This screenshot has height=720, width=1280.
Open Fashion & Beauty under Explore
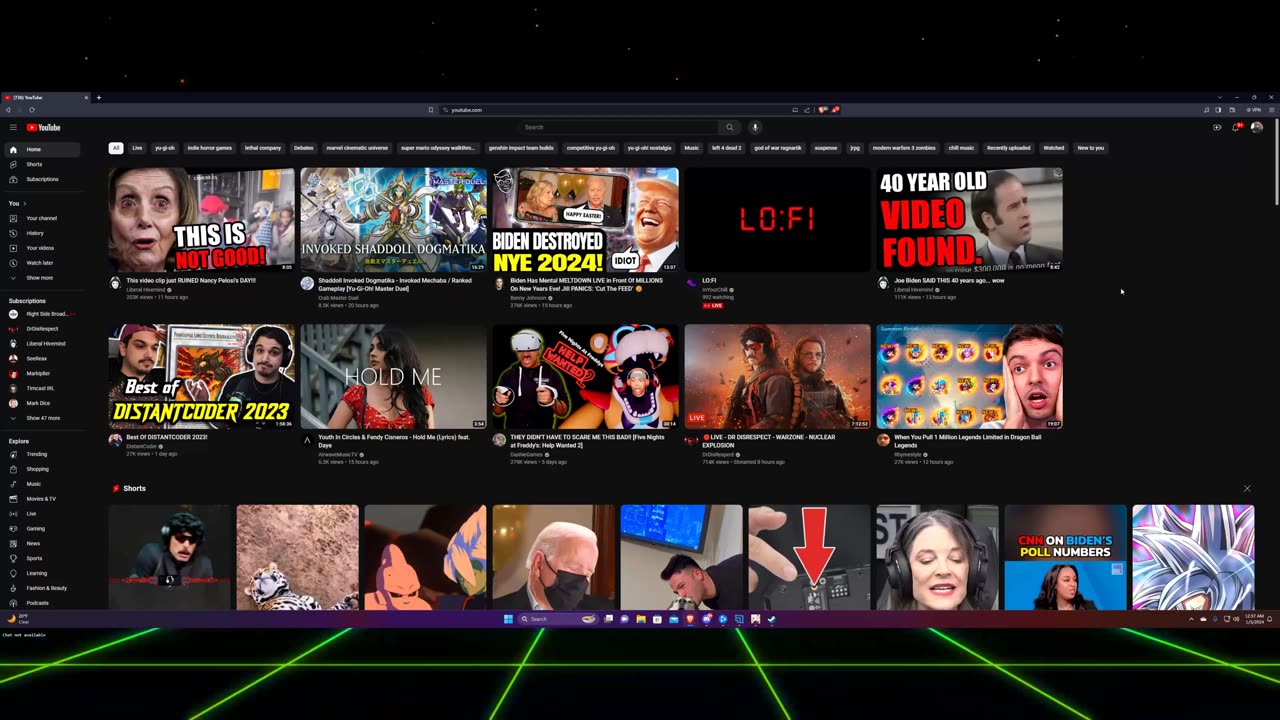point(43,588)
